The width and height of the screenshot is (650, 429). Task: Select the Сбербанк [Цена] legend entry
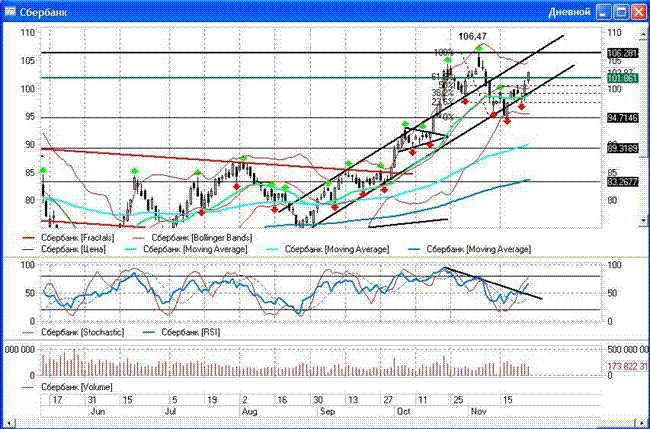click(x=64, y=249)
